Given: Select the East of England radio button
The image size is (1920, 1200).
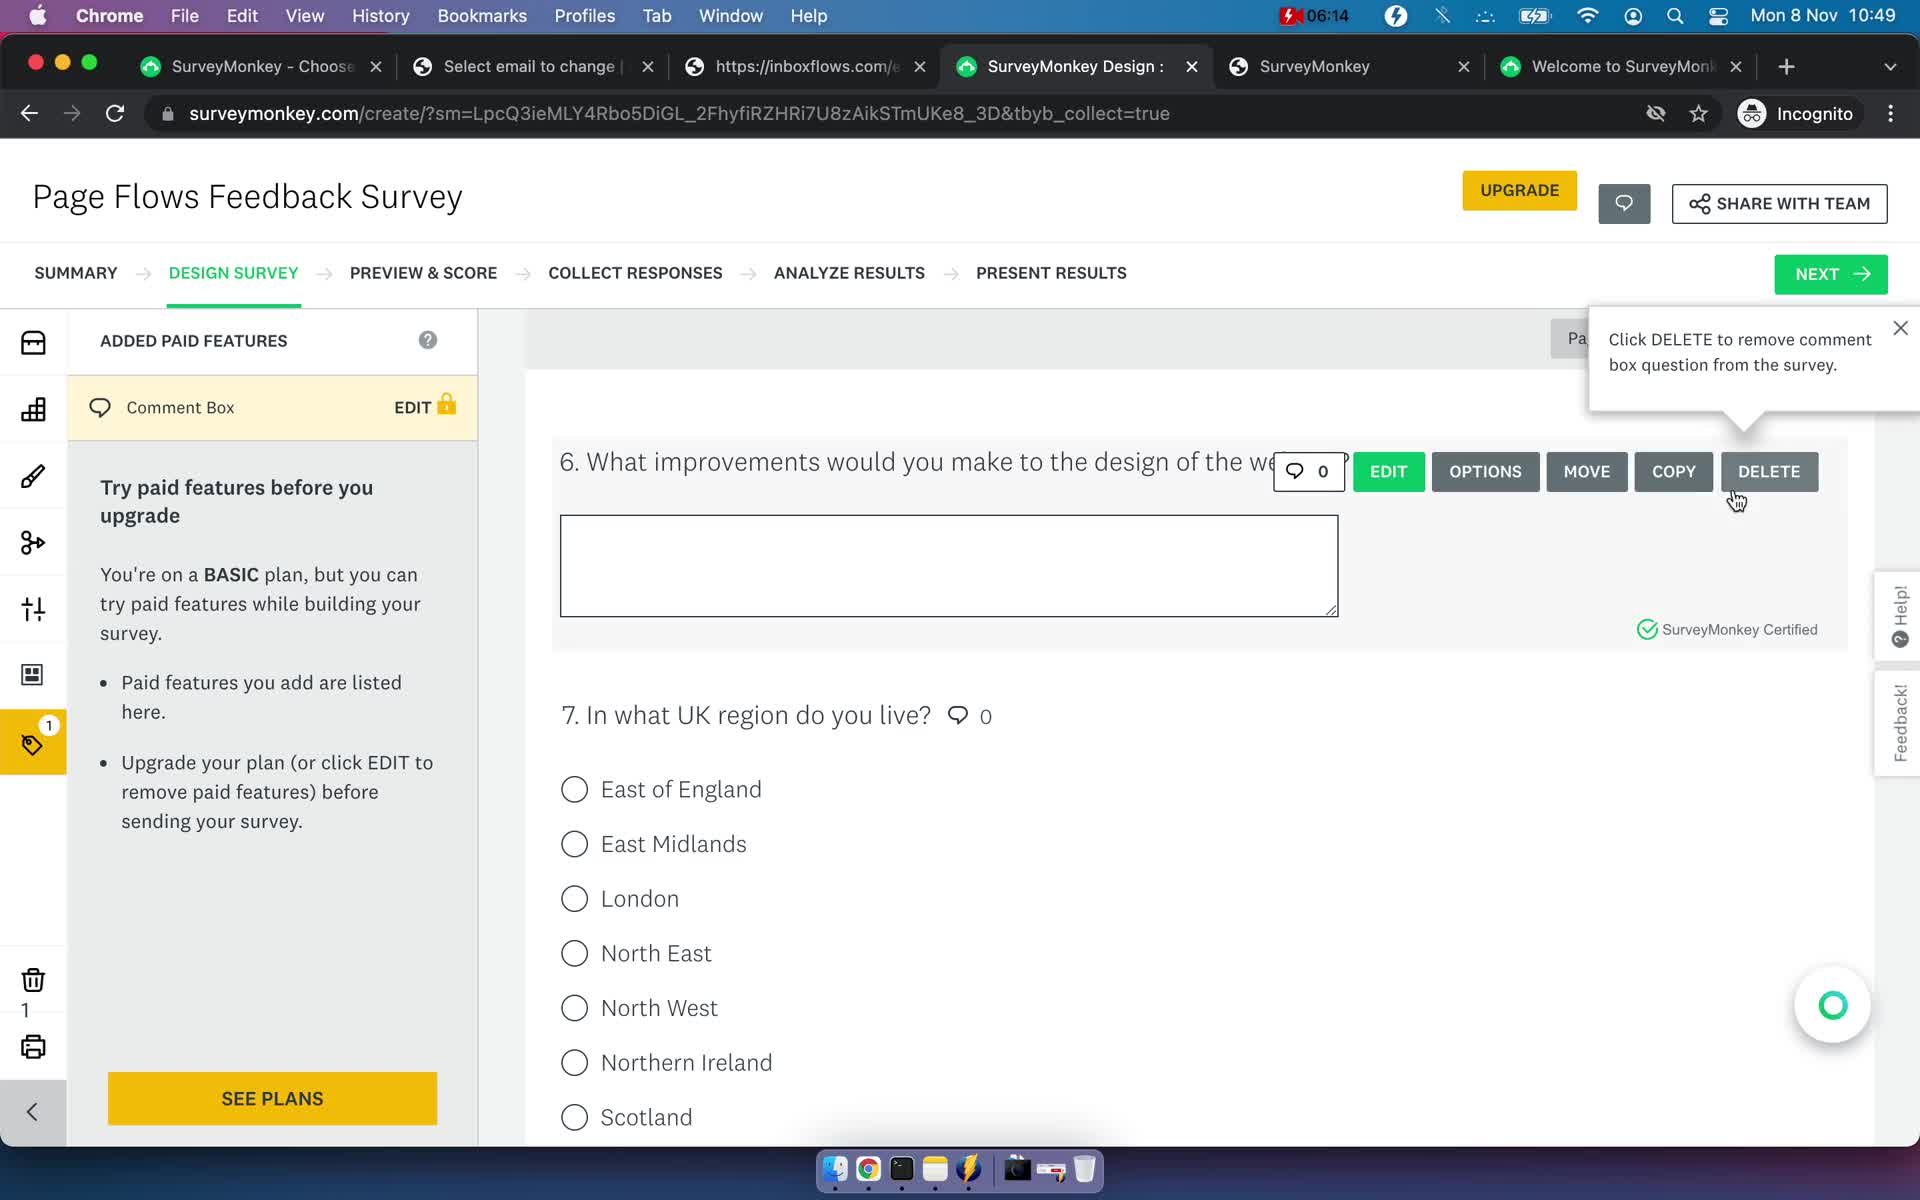Looking at the screenshot, I should [575, 788].
